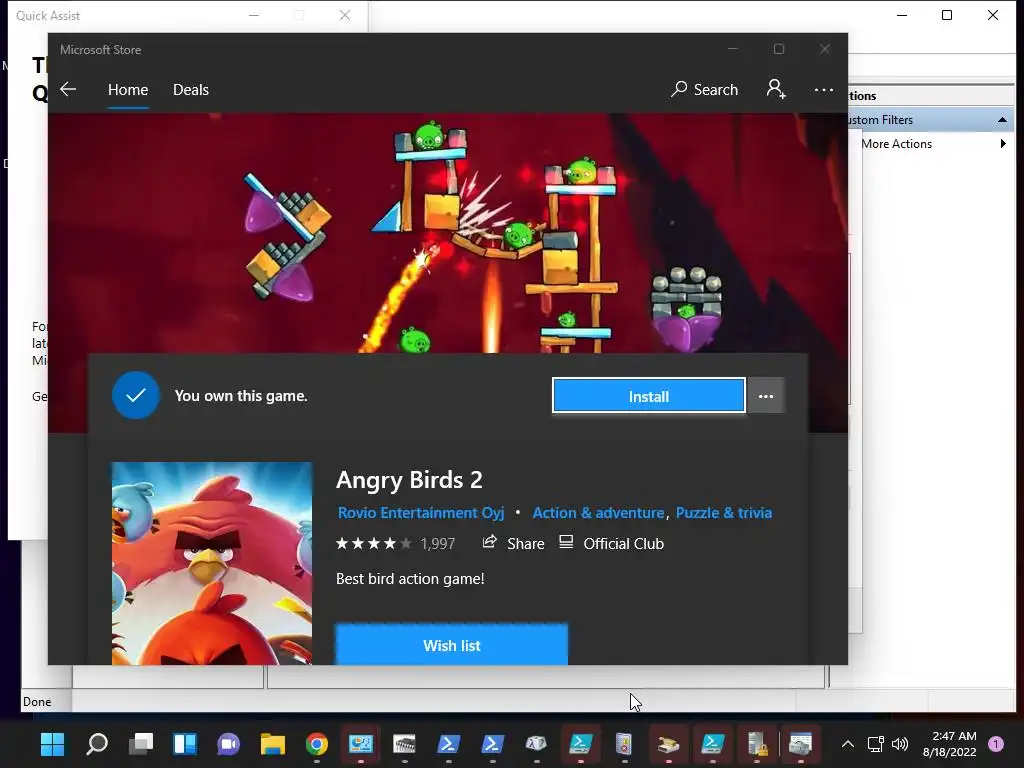The image size is (1024, 768).
Task: Open Task View on the taskbar
Action: click(140, 744)
